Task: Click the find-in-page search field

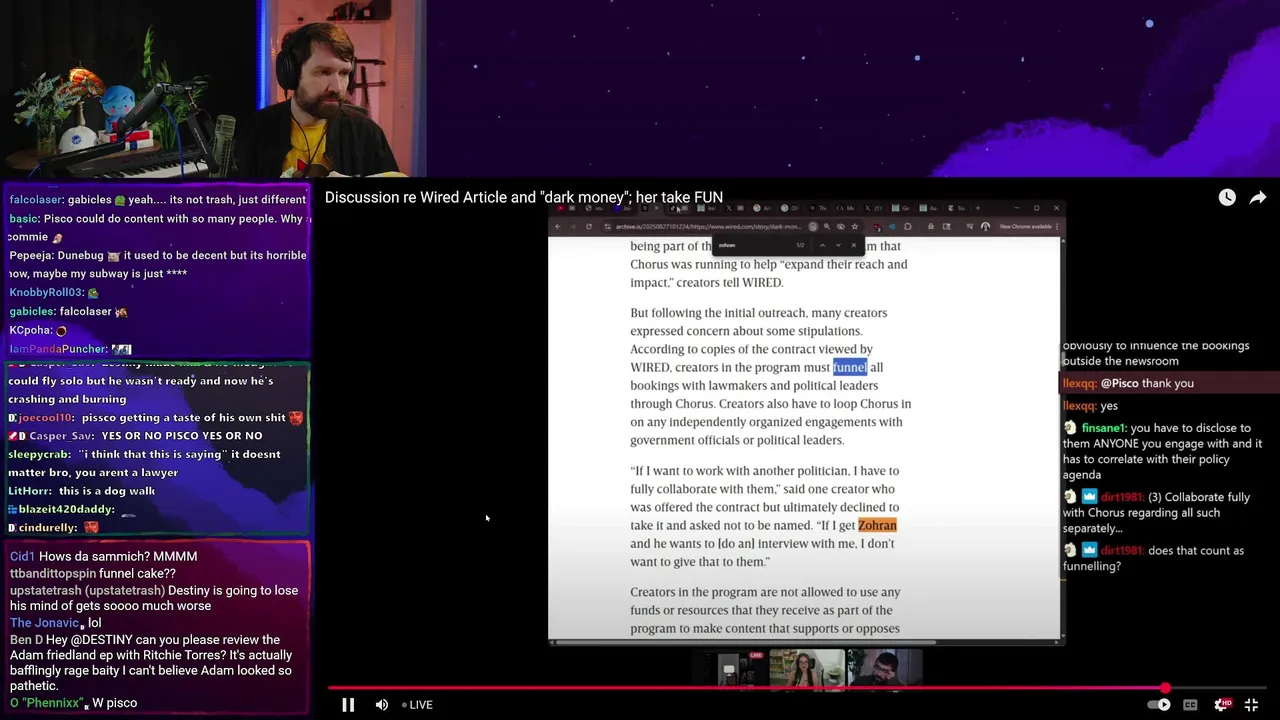Action: [x=755, y=245]
